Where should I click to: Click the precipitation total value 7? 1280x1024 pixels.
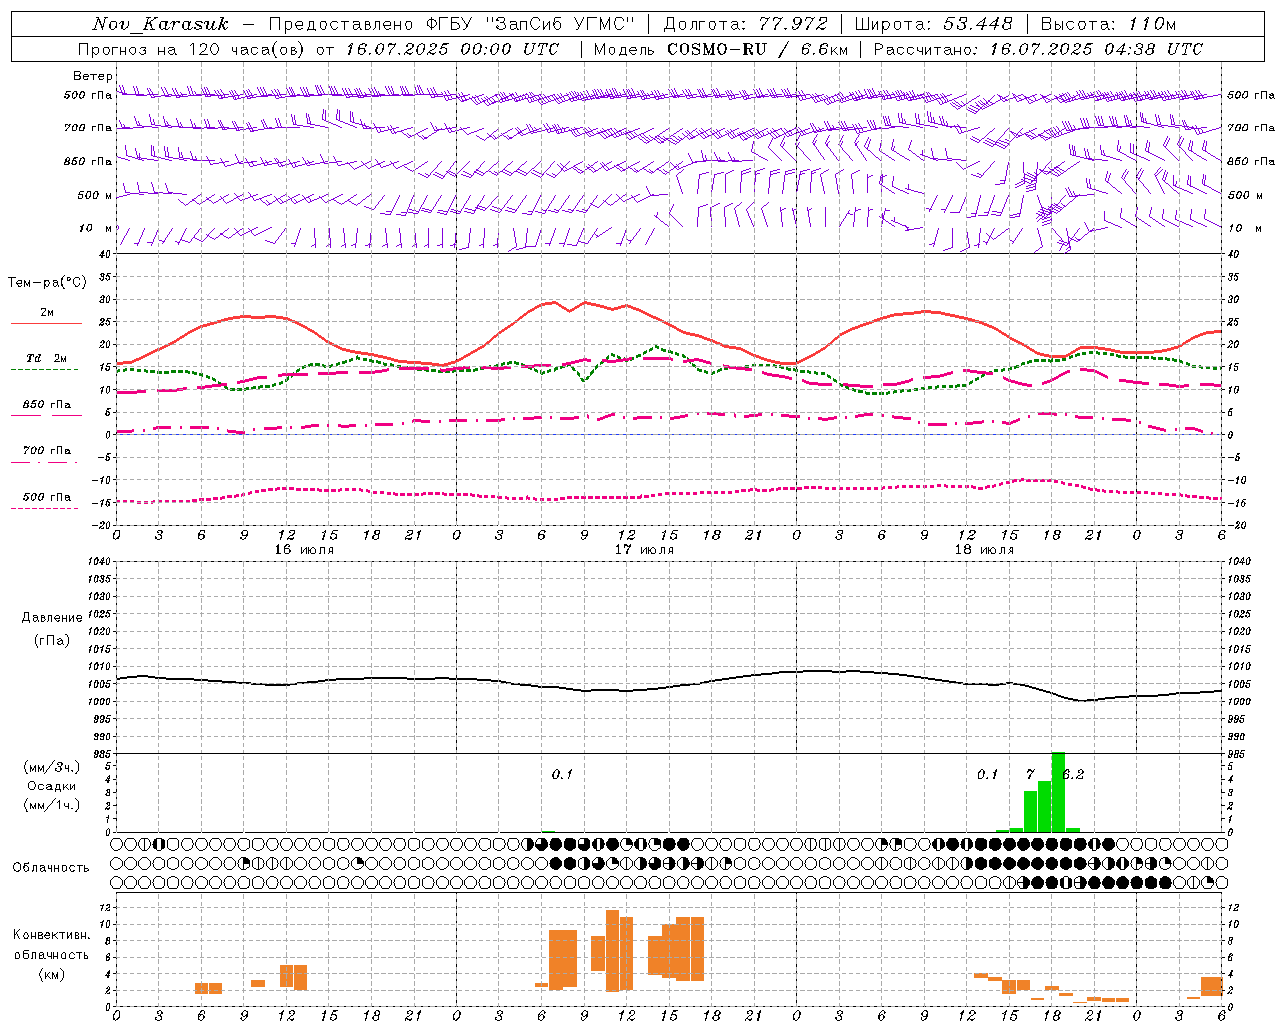(1030, 774)
